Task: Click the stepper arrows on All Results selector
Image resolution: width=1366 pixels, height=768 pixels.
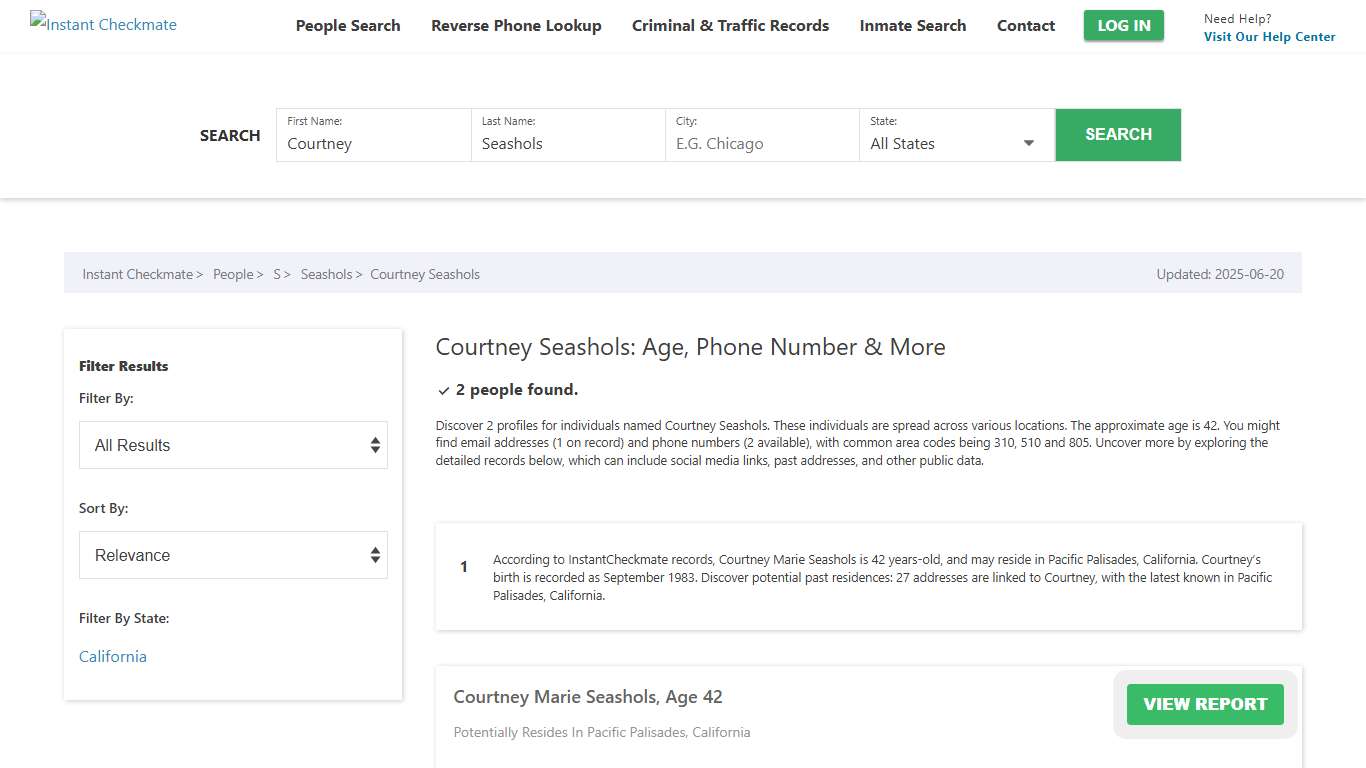Action: (375, 445)
